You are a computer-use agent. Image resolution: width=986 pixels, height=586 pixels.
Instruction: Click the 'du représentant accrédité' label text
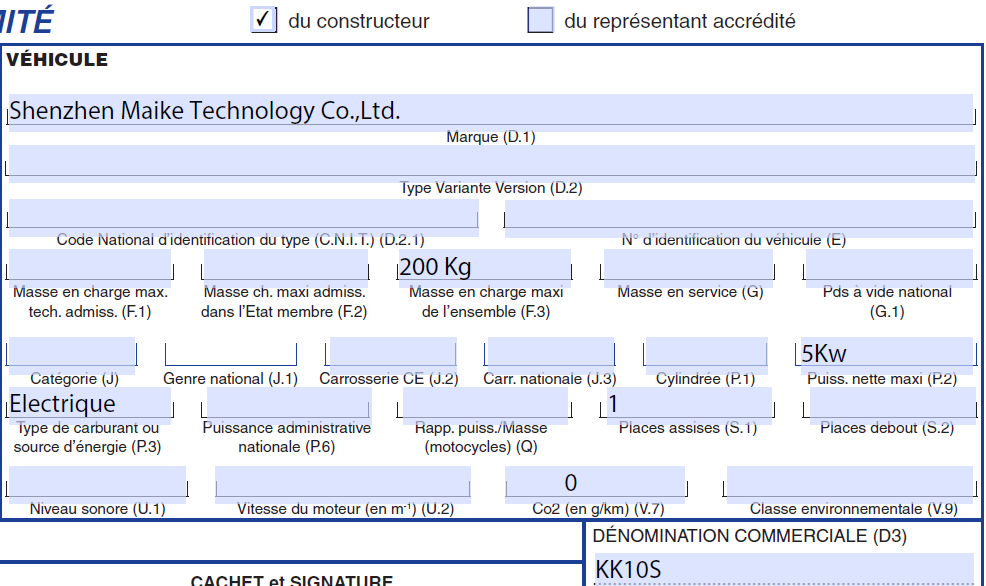(x=680, y=21)
